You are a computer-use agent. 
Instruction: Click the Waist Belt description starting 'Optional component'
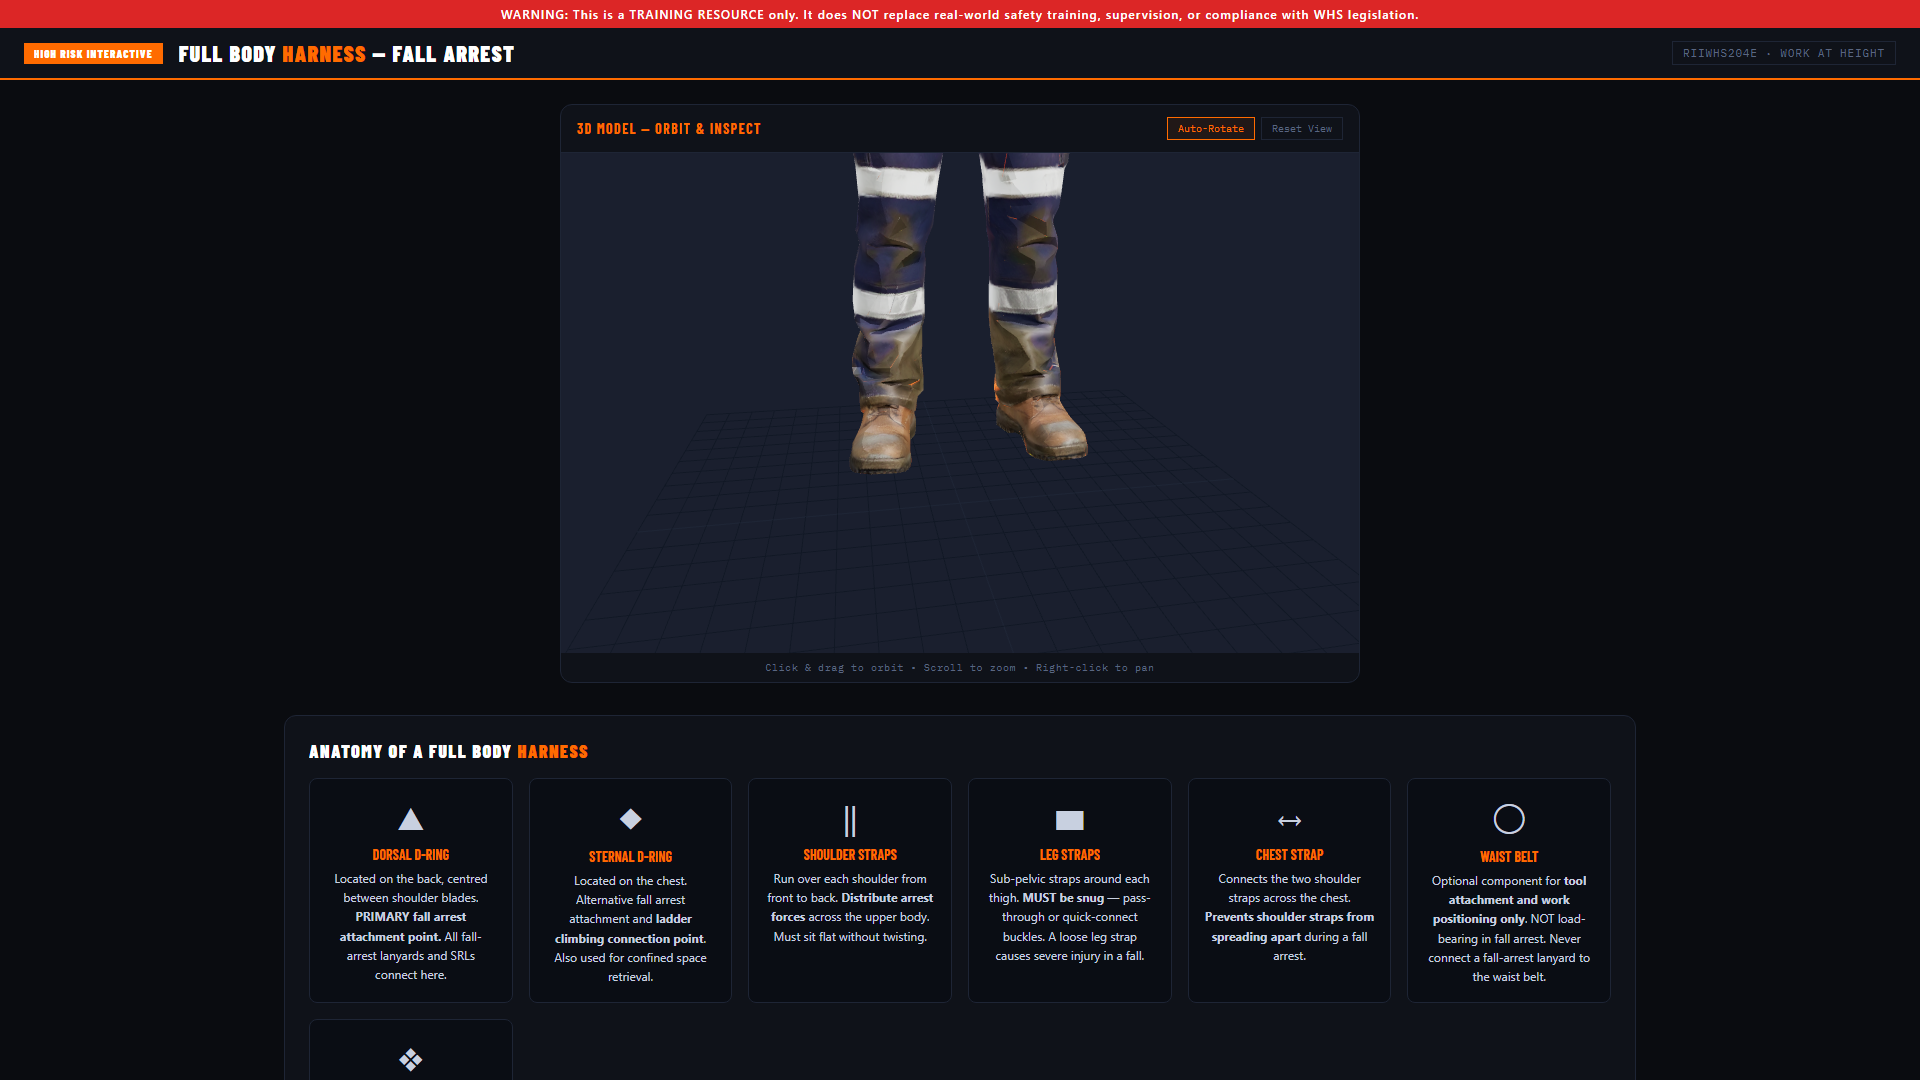coord(1509,929)
